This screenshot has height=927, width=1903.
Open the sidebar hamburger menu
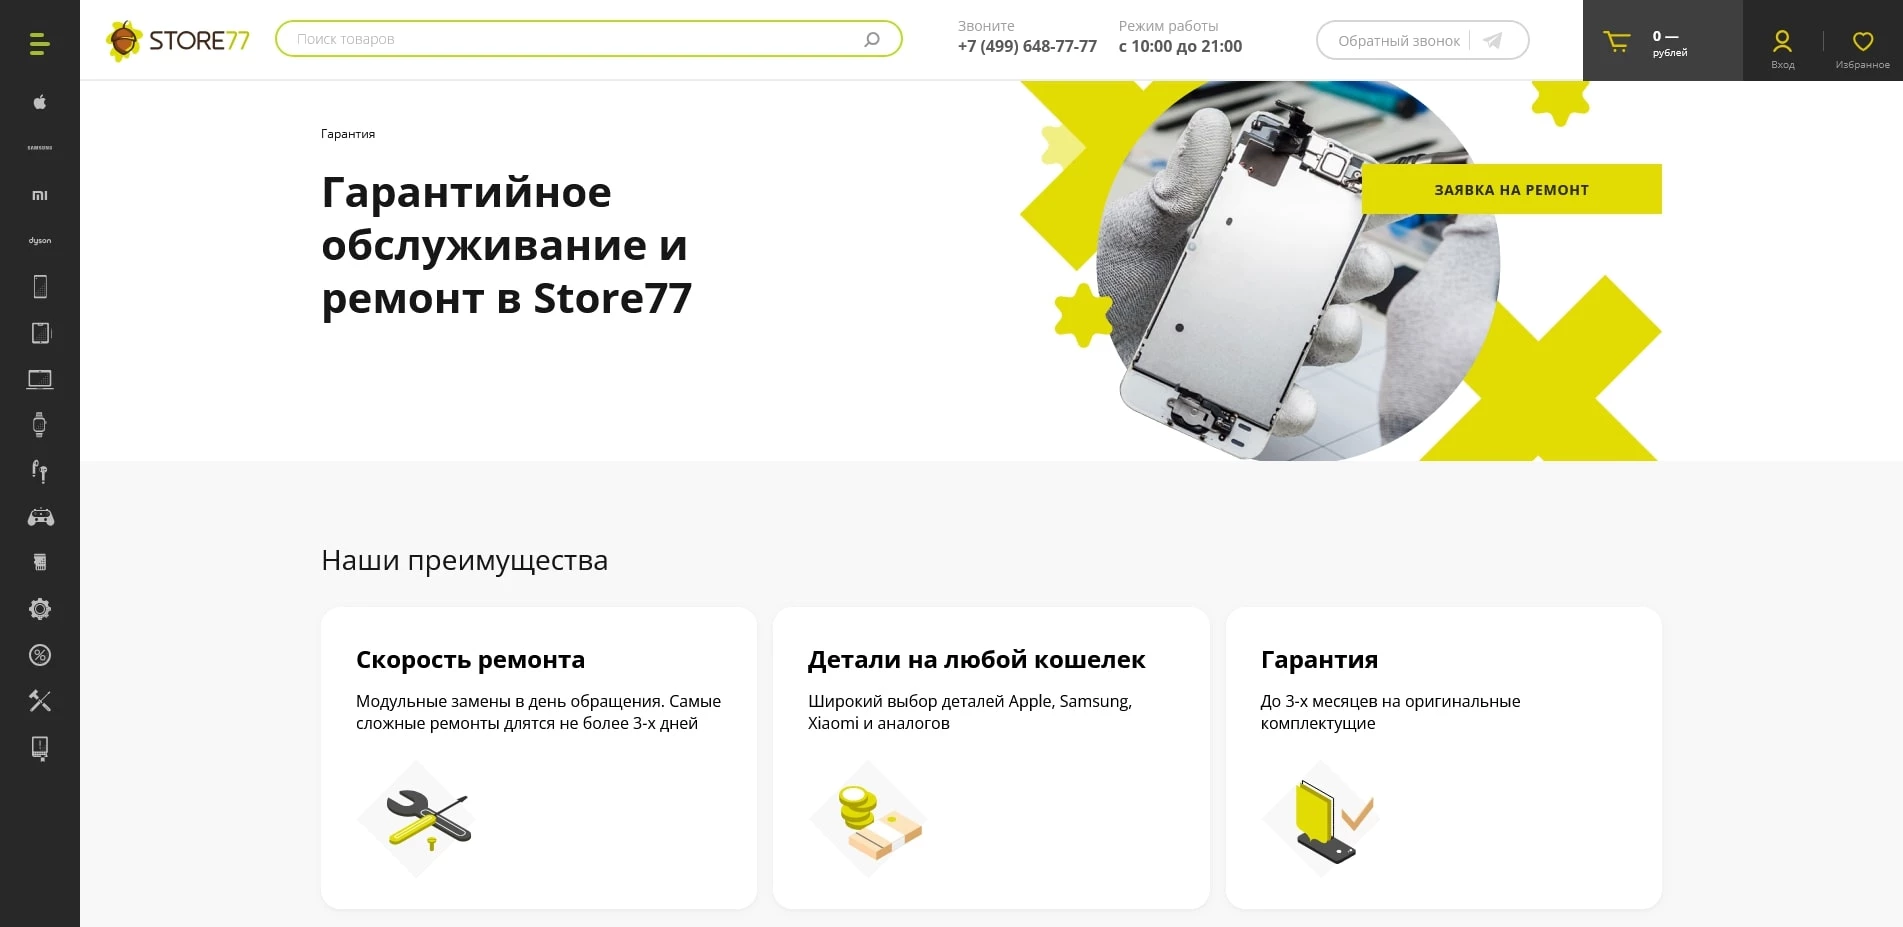point(39,43)
